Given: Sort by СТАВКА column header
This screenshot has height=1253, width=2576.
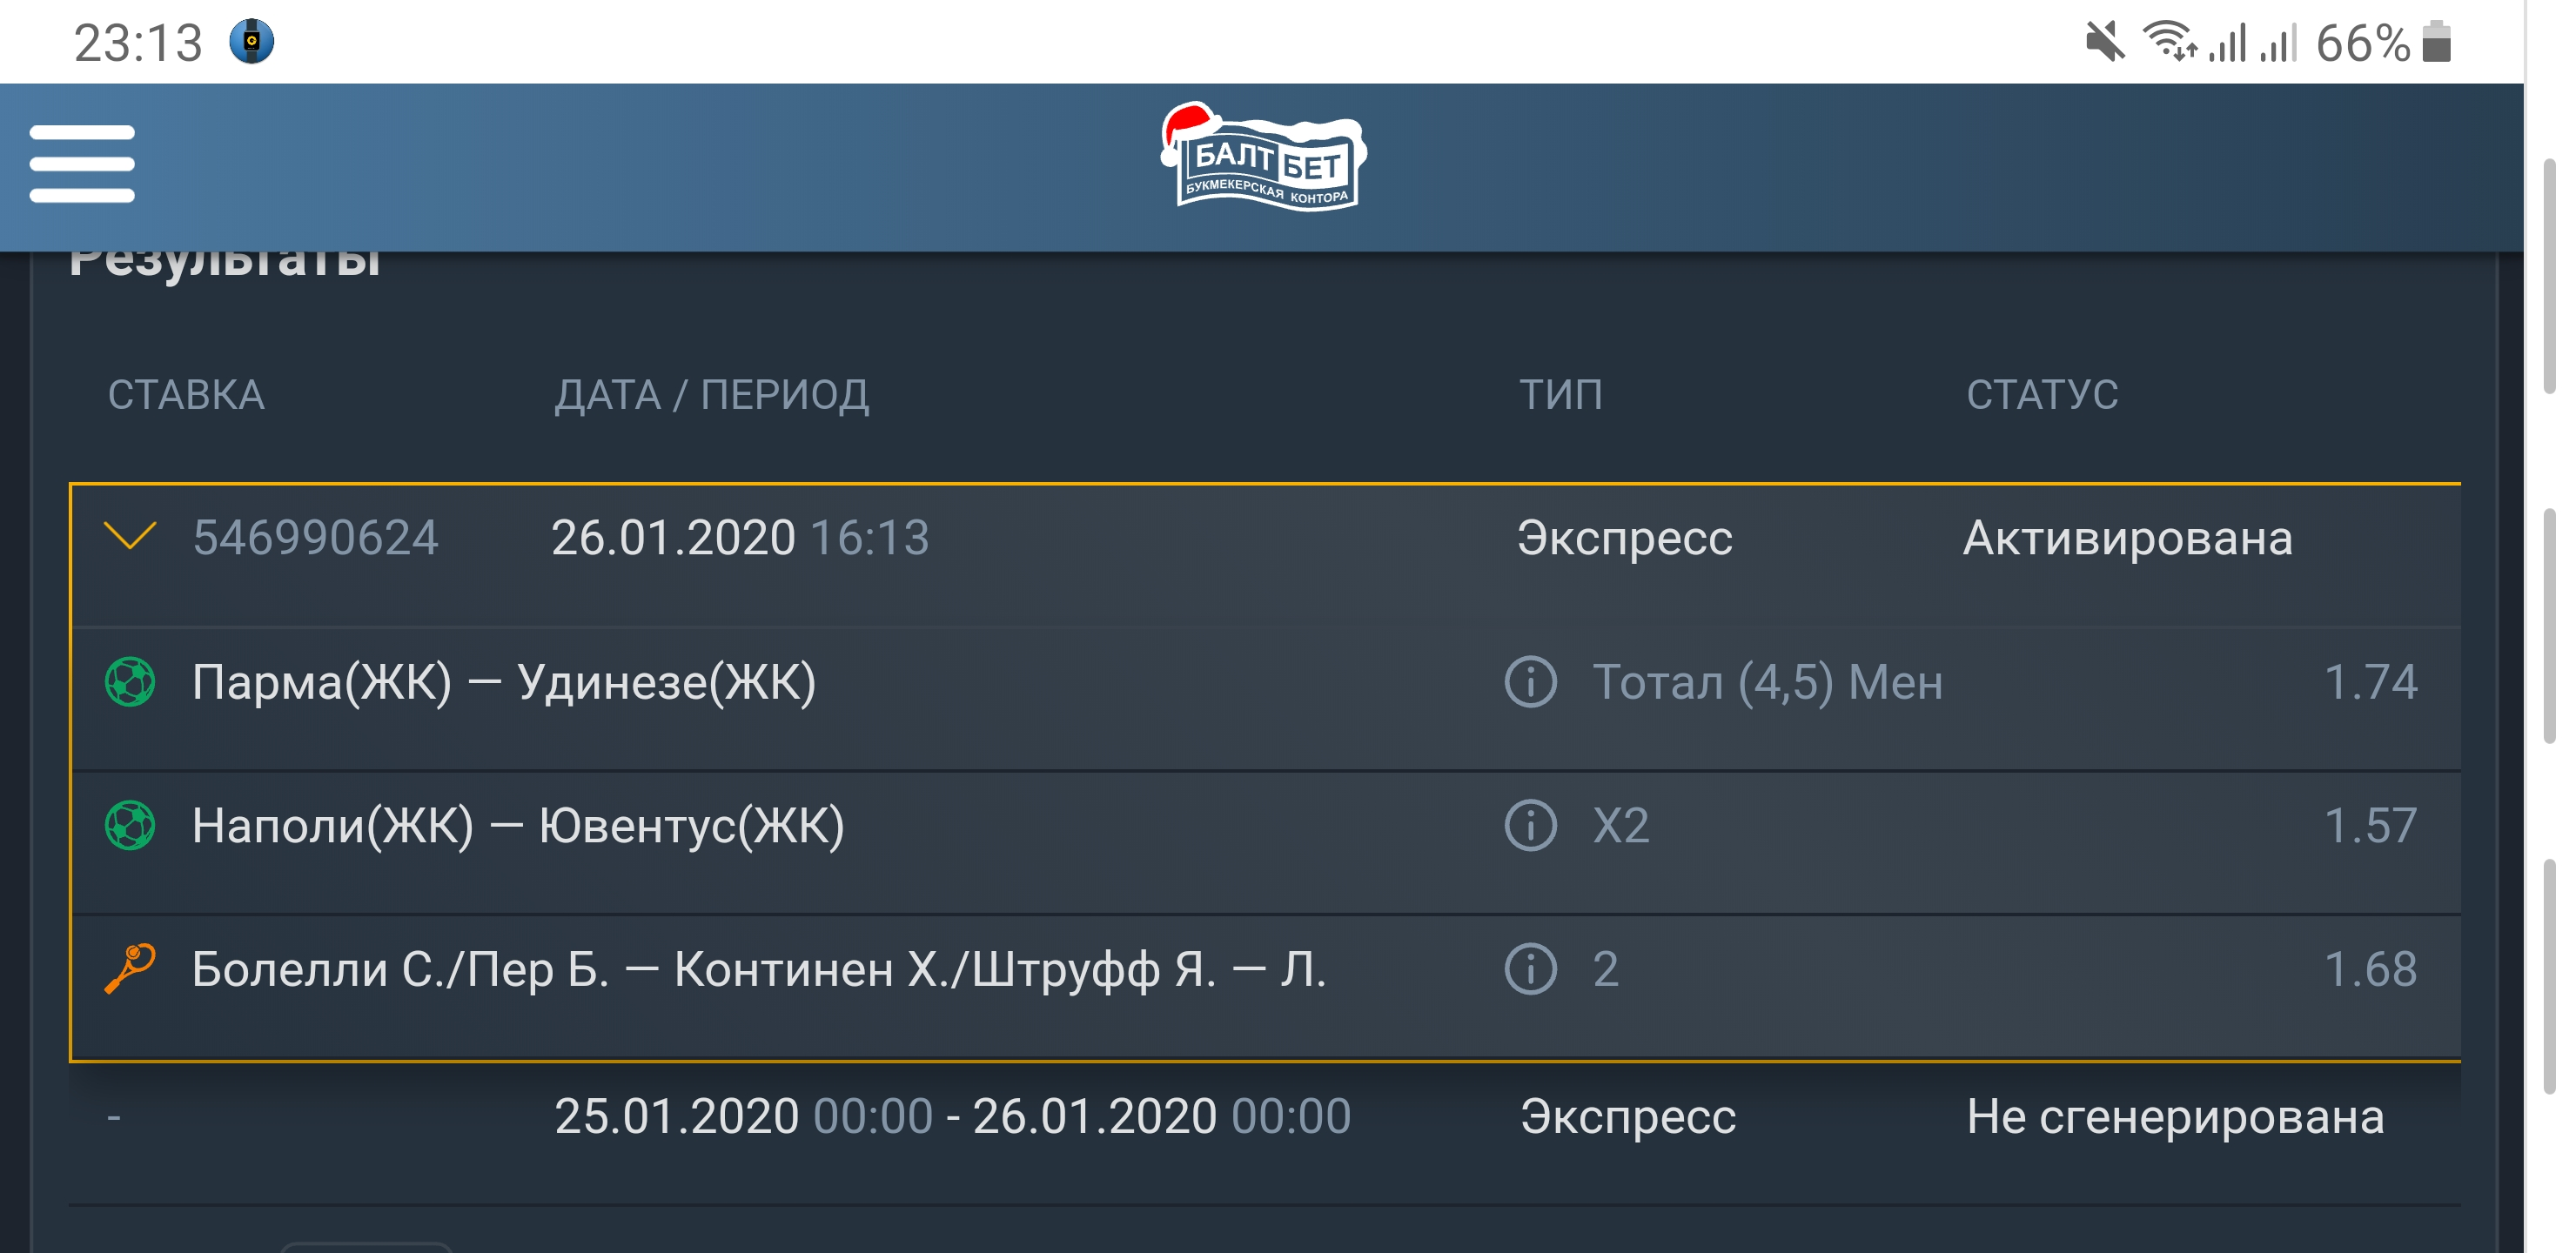Looking at the screenshot, I should 186,395.
